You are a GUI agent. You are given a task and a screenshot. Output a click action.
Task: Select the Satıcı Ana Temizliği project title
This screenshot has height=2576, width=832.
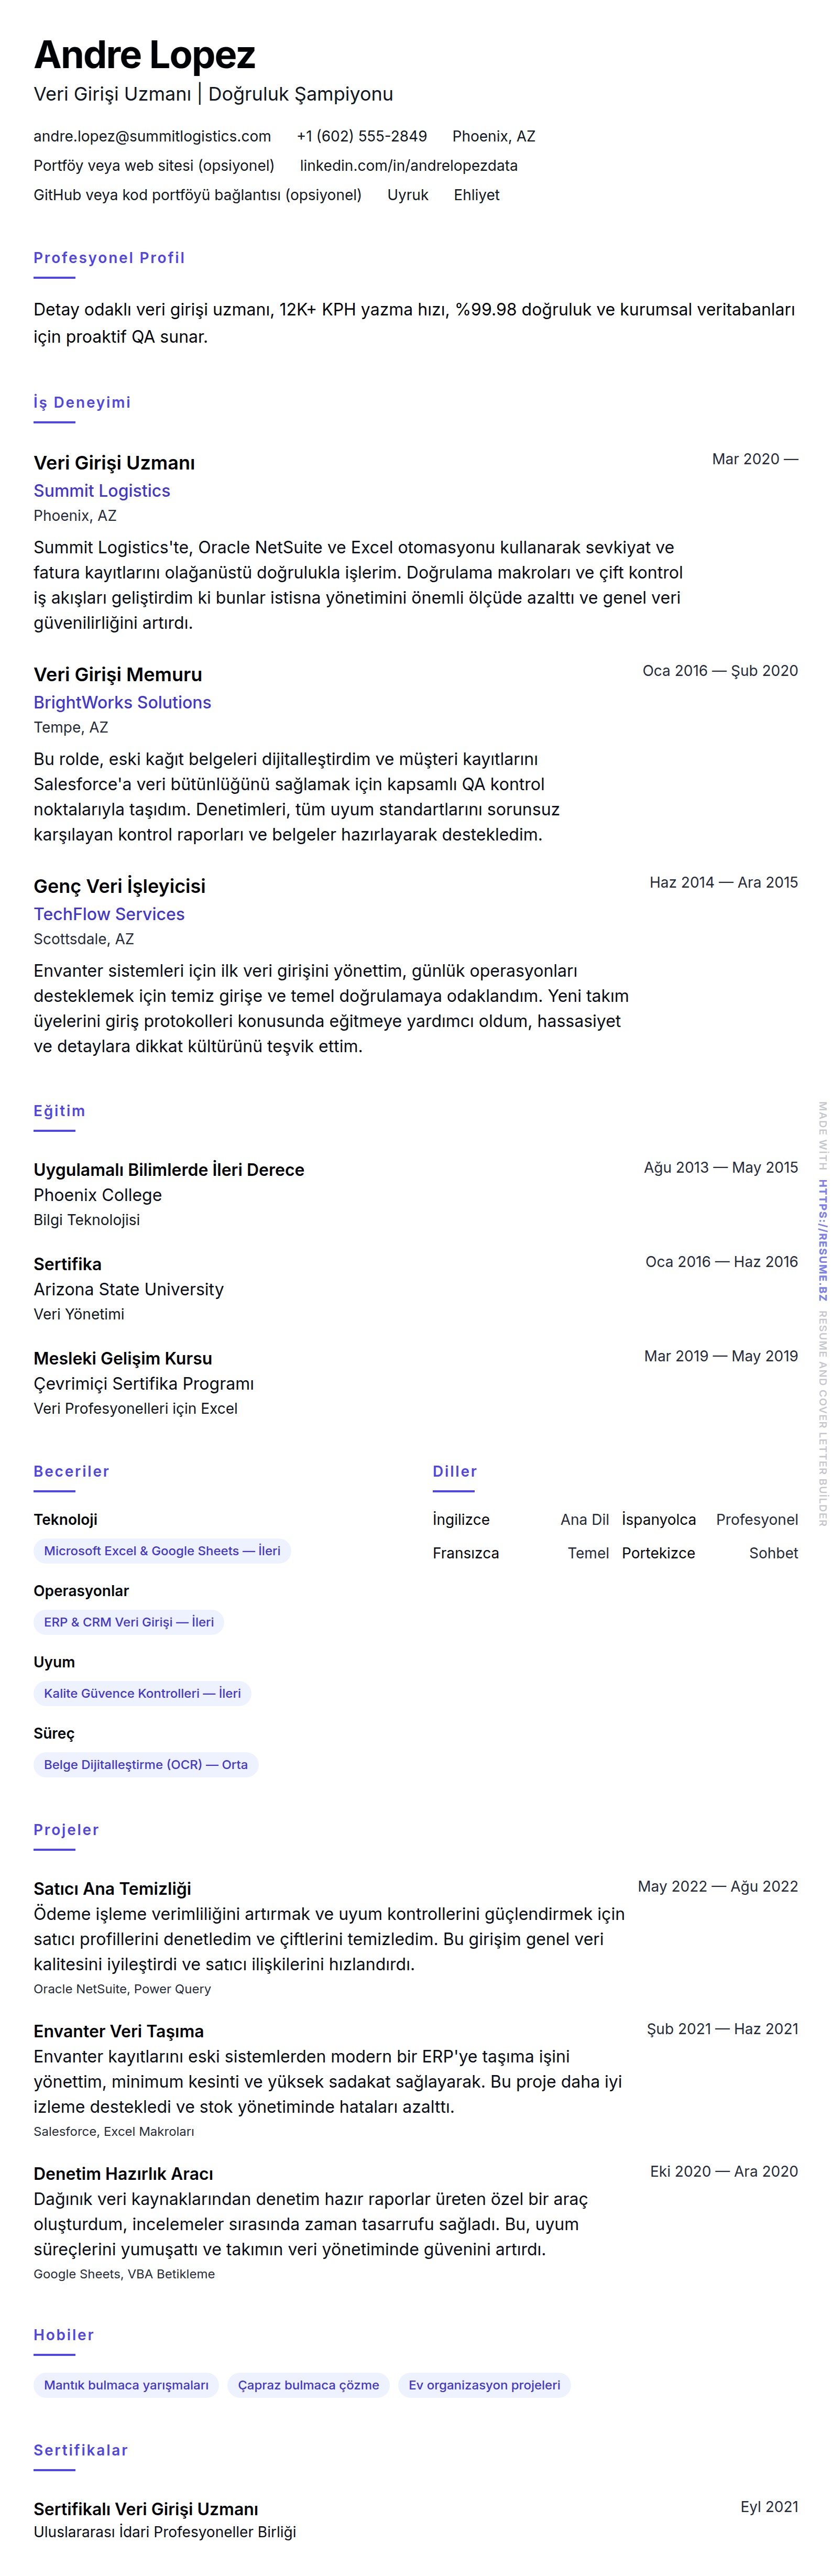click(x=112, y=1888)
